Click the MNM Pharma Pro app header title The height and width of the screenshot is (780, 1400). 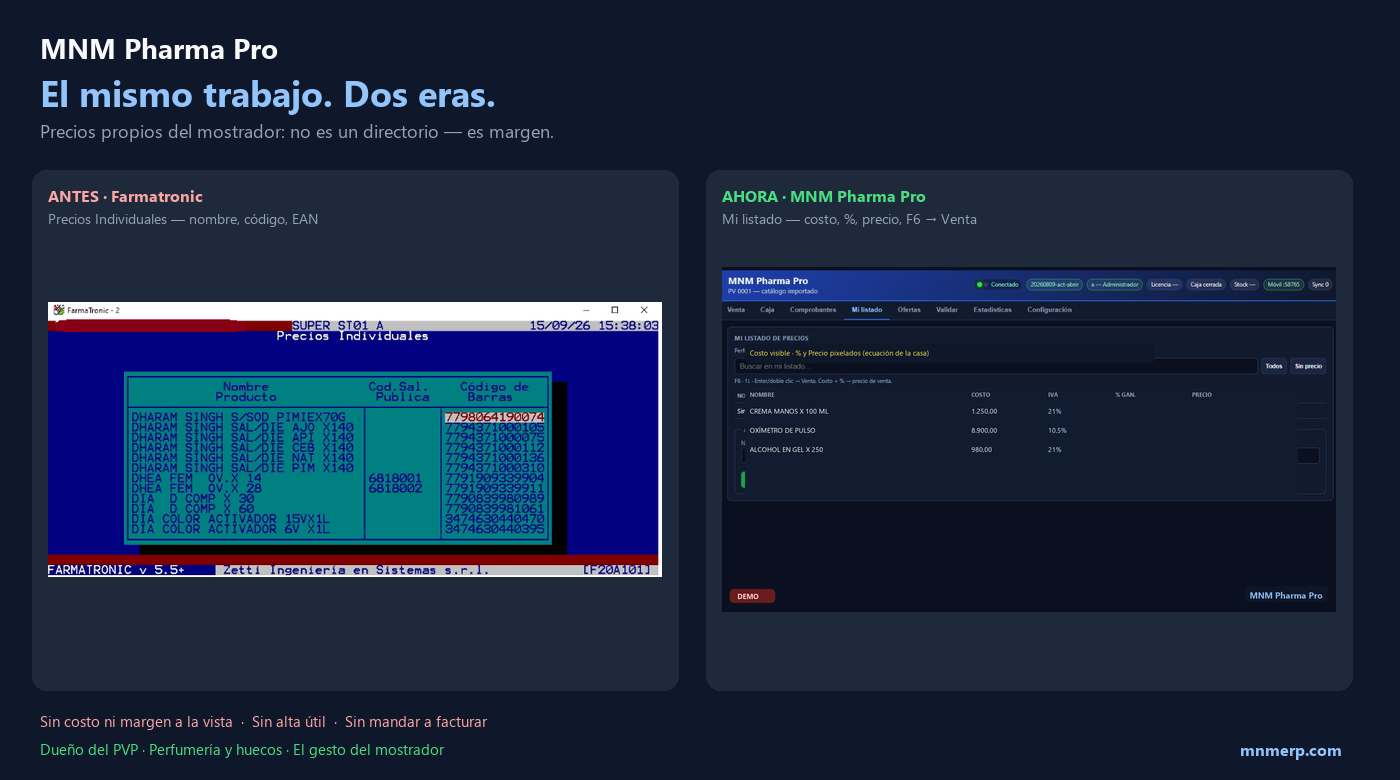pos(768,281)
